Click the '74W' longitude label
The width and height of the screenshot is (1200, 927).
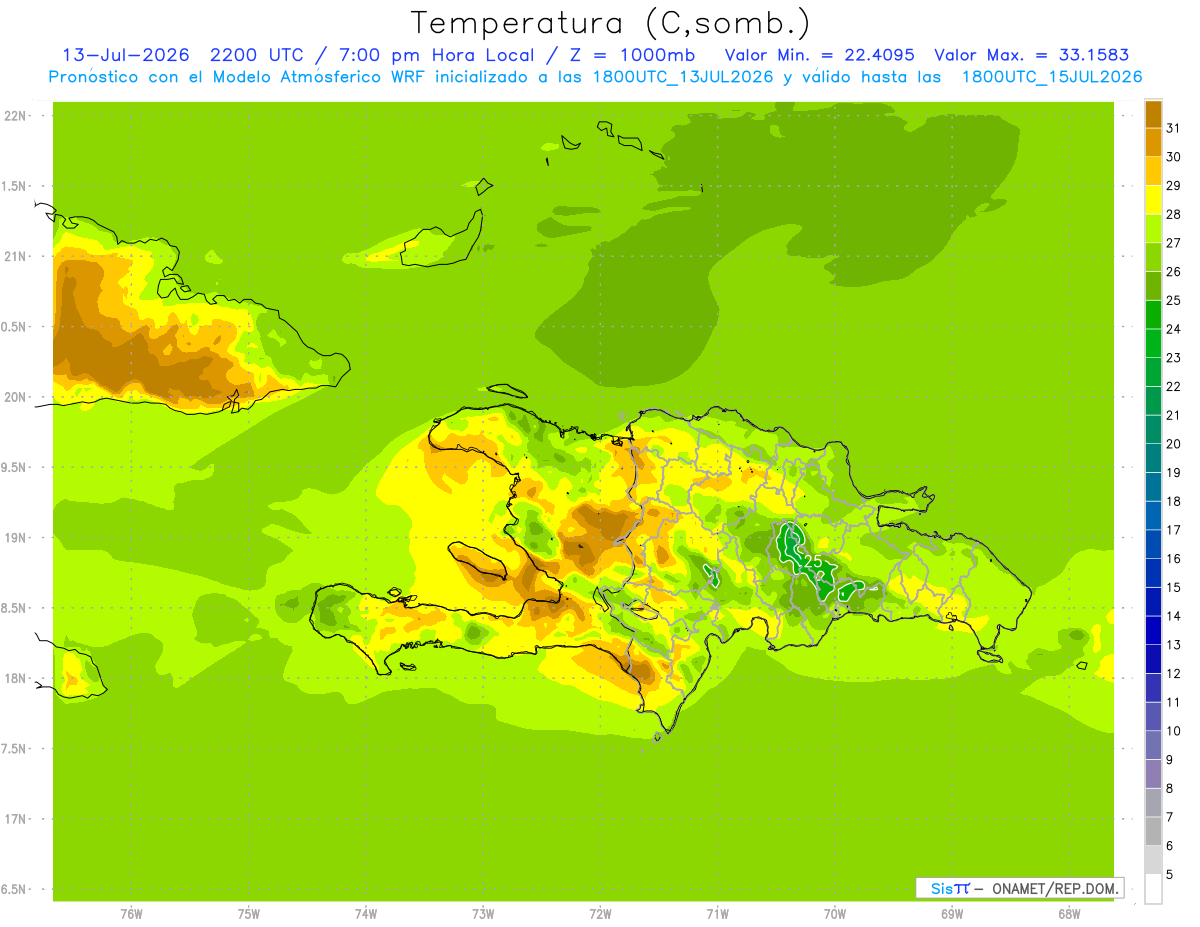[x=366, y=914]
